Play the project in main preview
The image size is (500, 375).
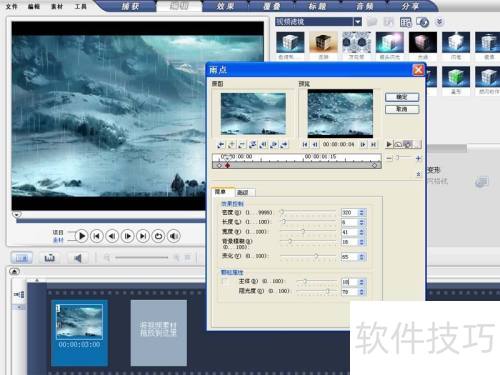pos(81,236)
